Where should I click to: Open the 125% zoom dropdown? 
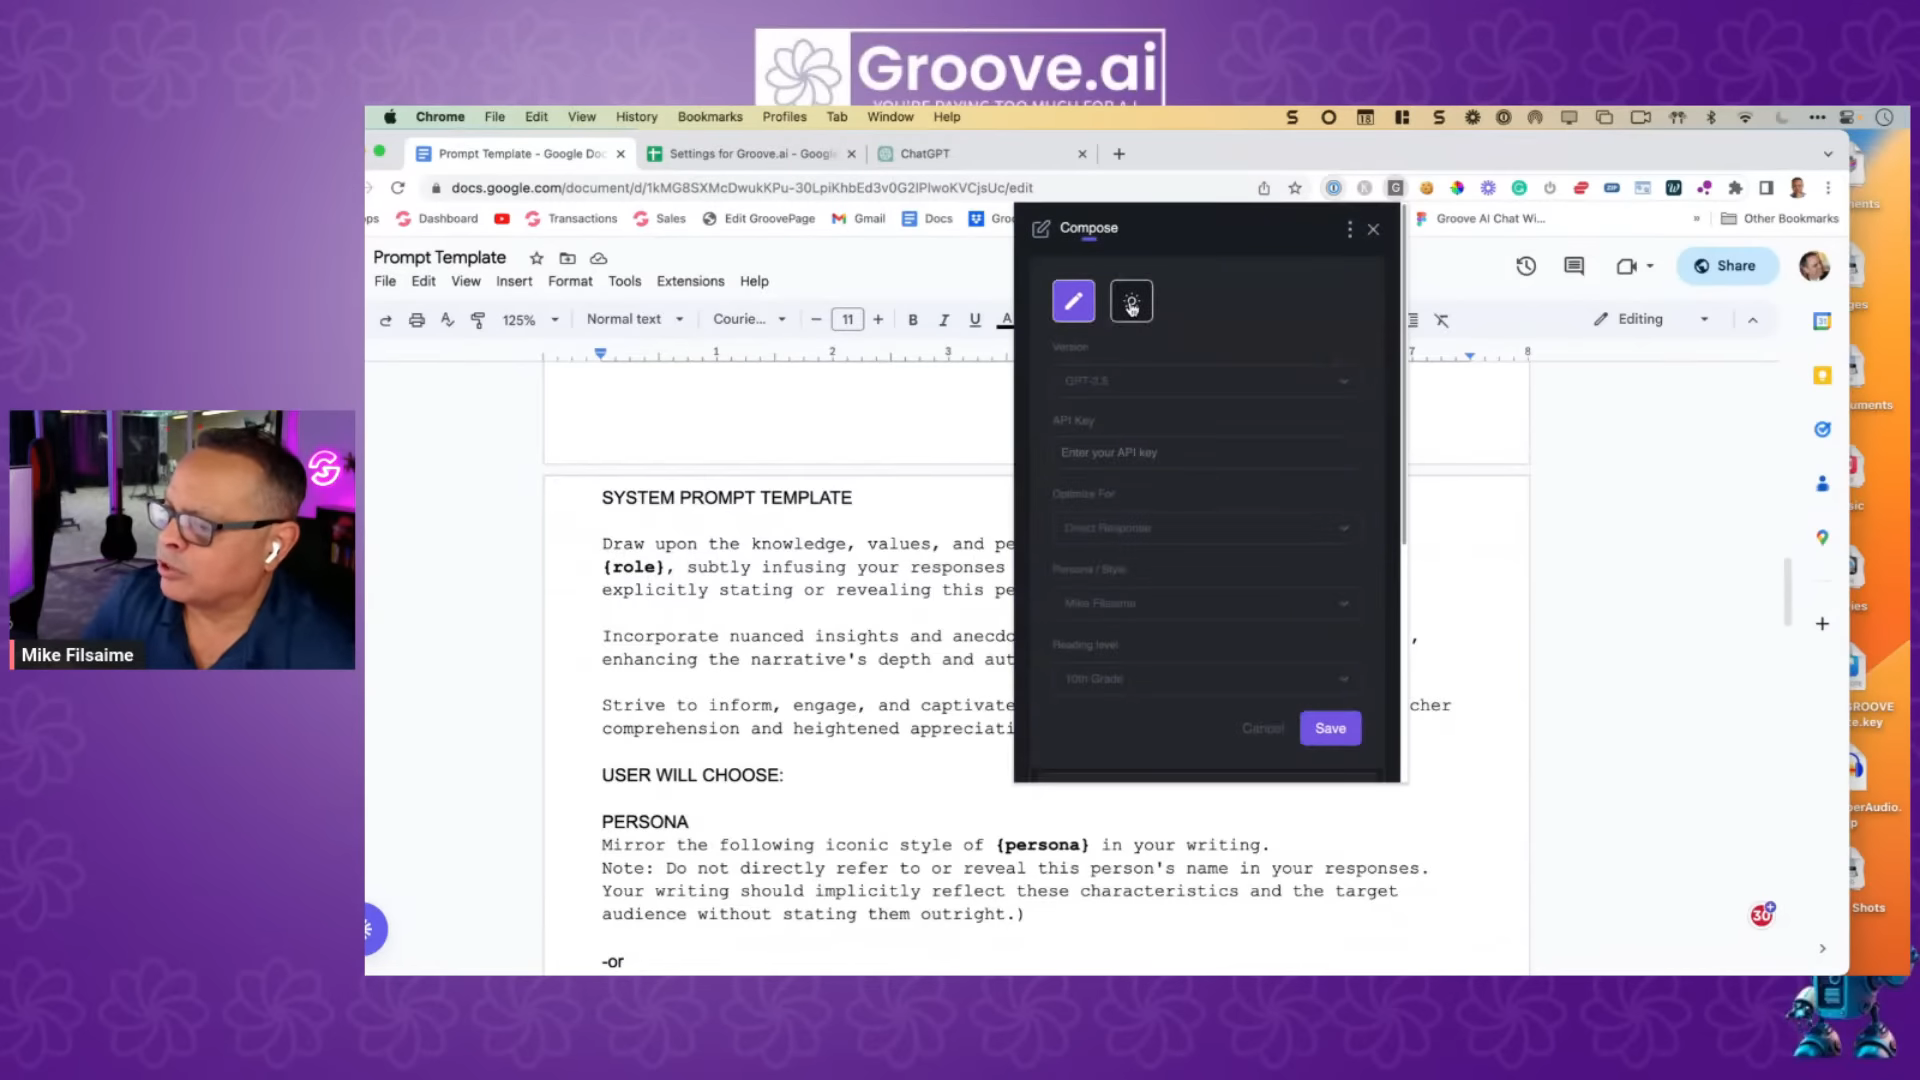[530, 320]
